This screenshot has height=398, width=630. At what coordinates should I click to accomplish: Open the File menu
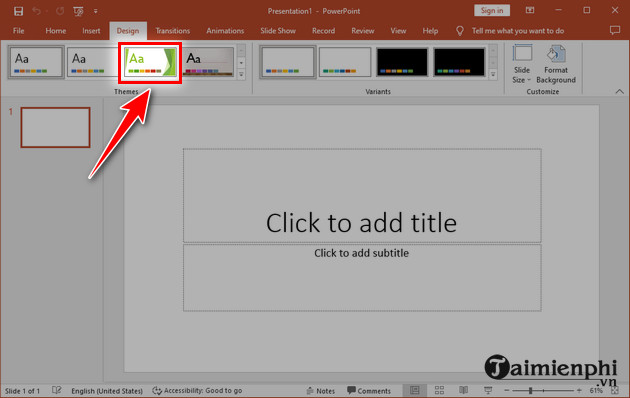point(18,31)
